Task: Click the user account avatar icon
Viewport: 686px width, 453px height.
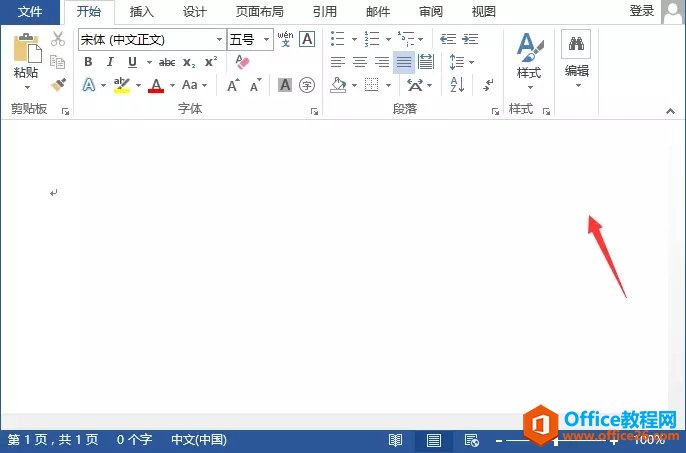Action: click(x=672, y=12)
